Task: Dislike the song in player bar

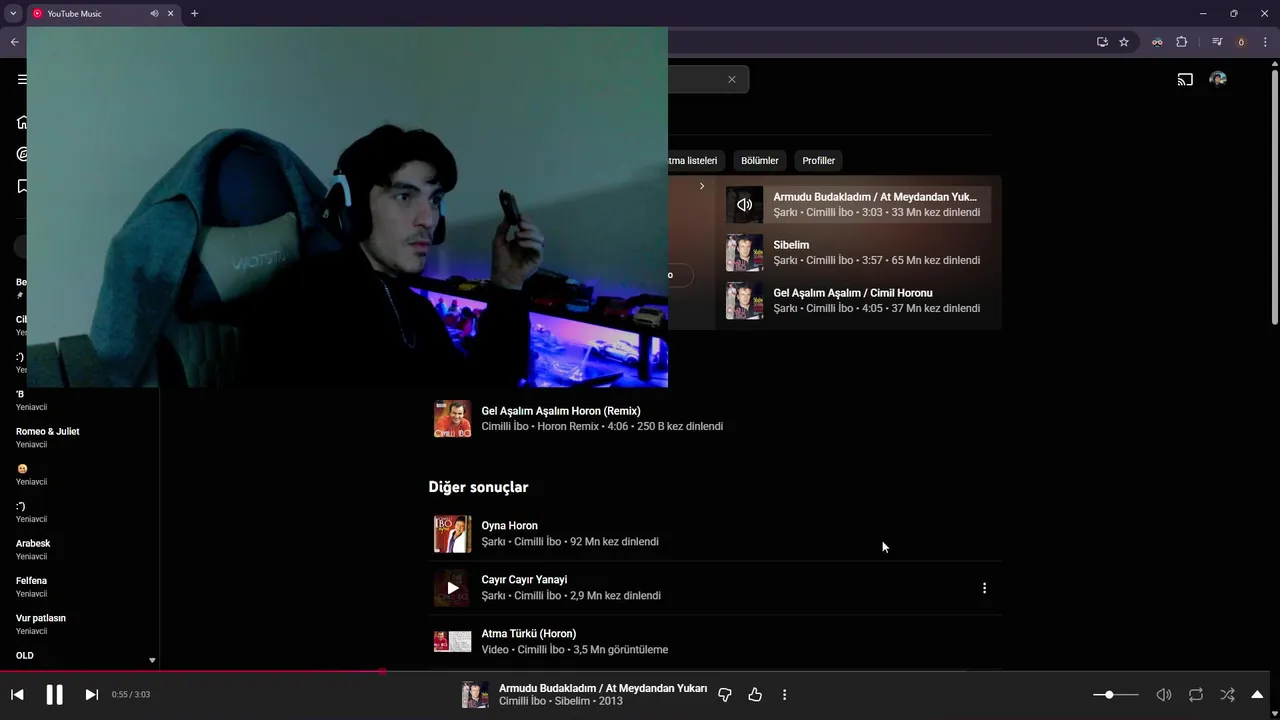Action: coord(725,694)
